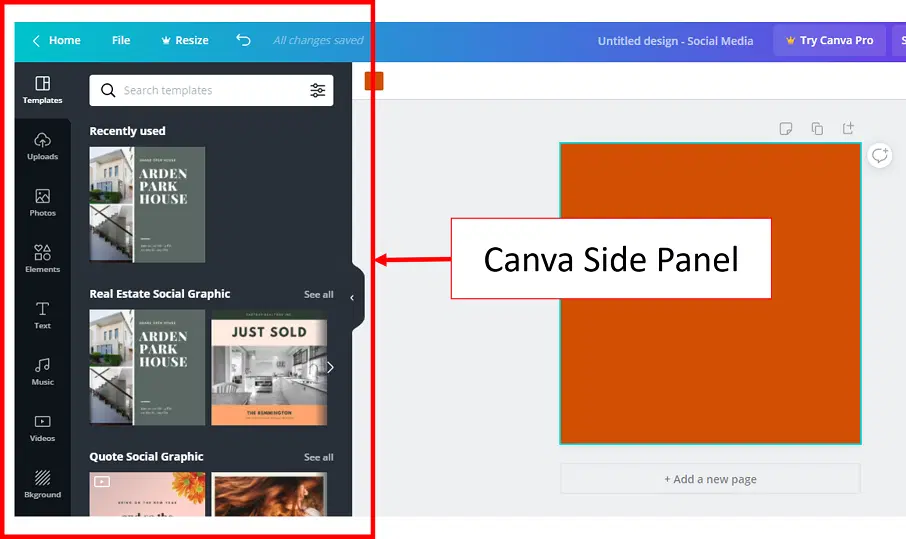Collapse the side panel with the arrow handle
The height and width of the screenshot is (539, 906).
coord(352,298)
